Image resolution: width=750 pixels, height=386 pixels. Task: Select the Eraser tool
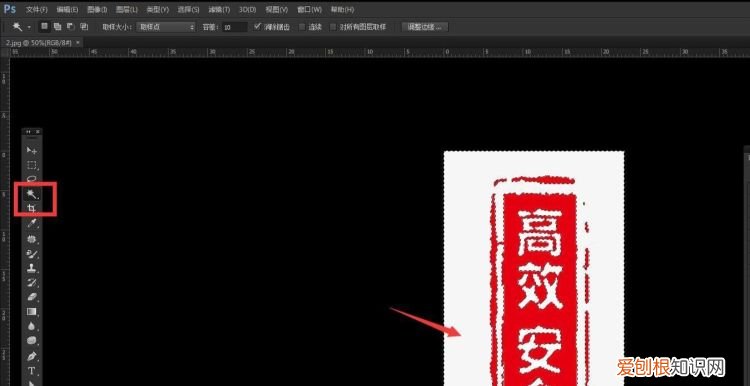click(32, 297)
